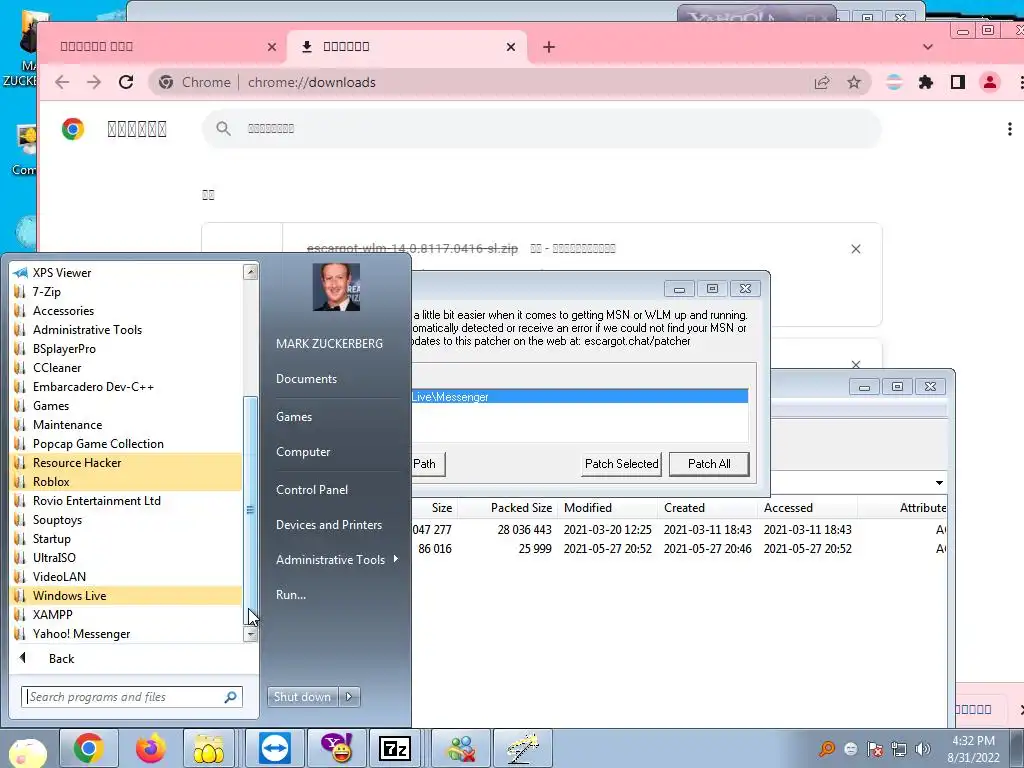Open the patcher tool taskbar icon
The width and height of the screenshot is (1024, 768).
coord(523,748)
